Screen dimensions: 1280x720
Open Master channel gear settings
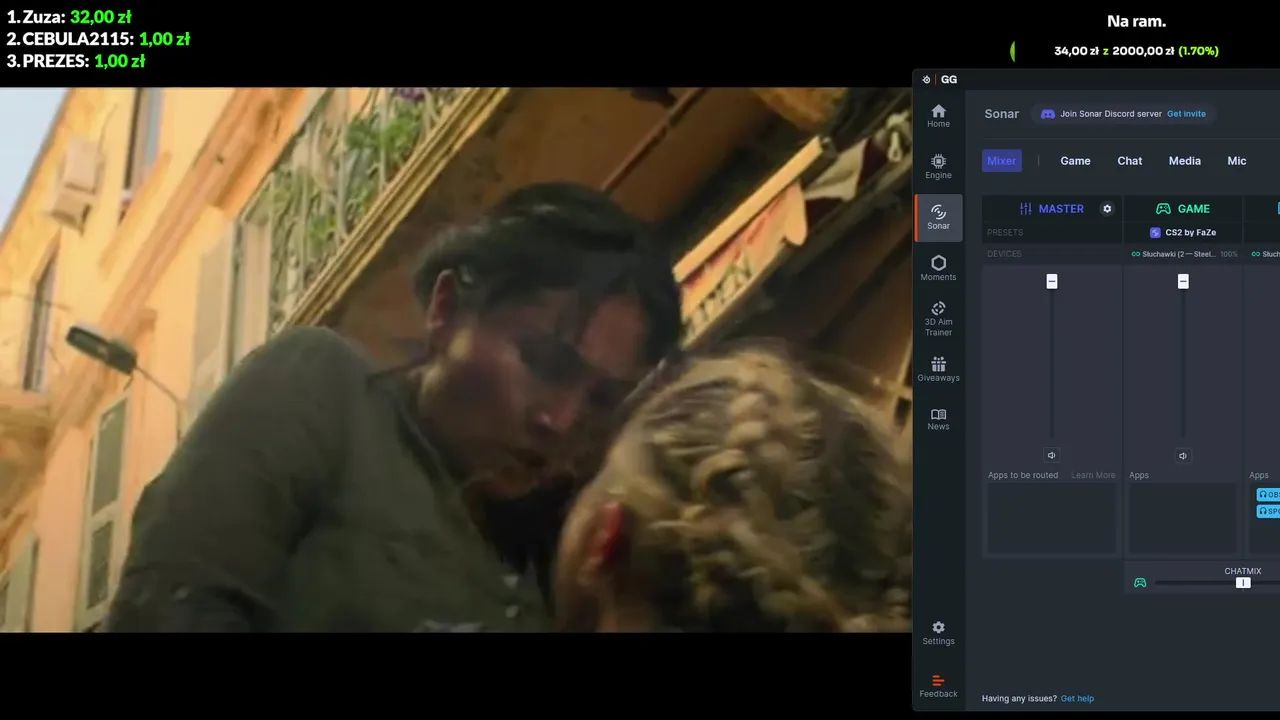coord(1107,209)
